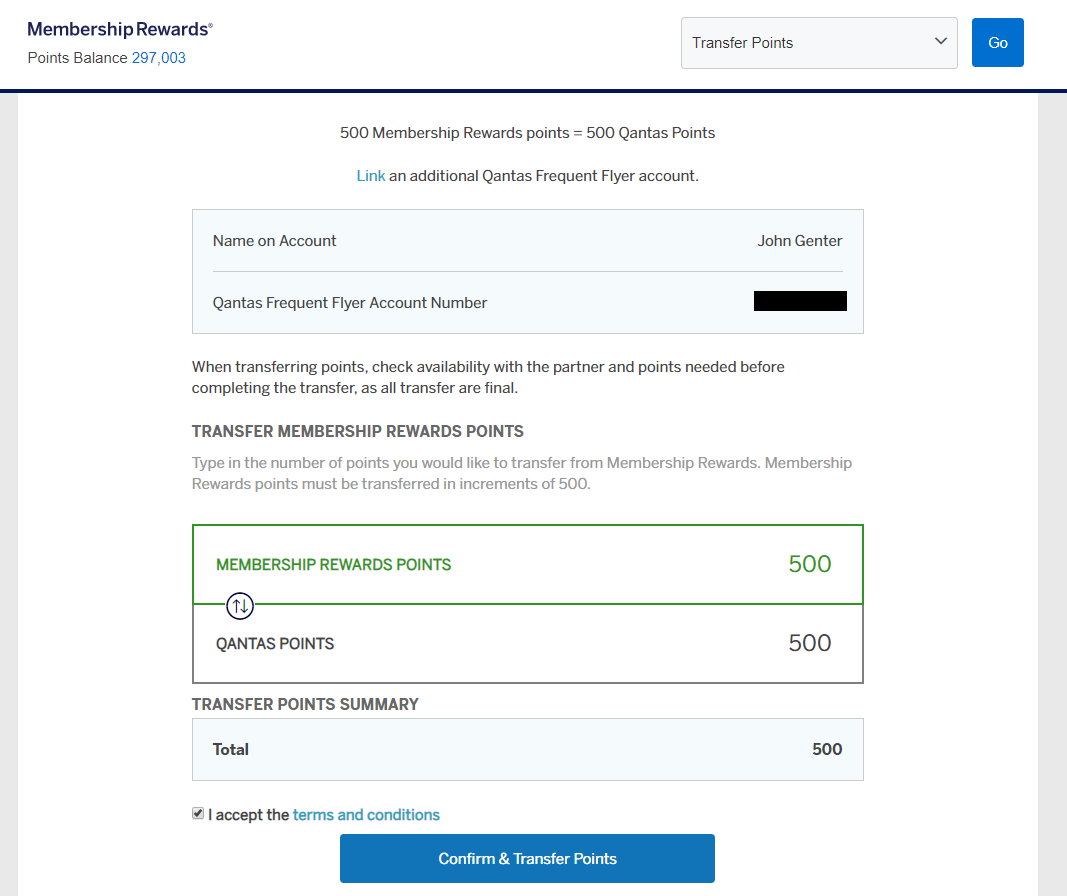This screenshot has height=896, width=1067.
Task: Click the 'I accept the' checkbox label
Action: point(249,815)
